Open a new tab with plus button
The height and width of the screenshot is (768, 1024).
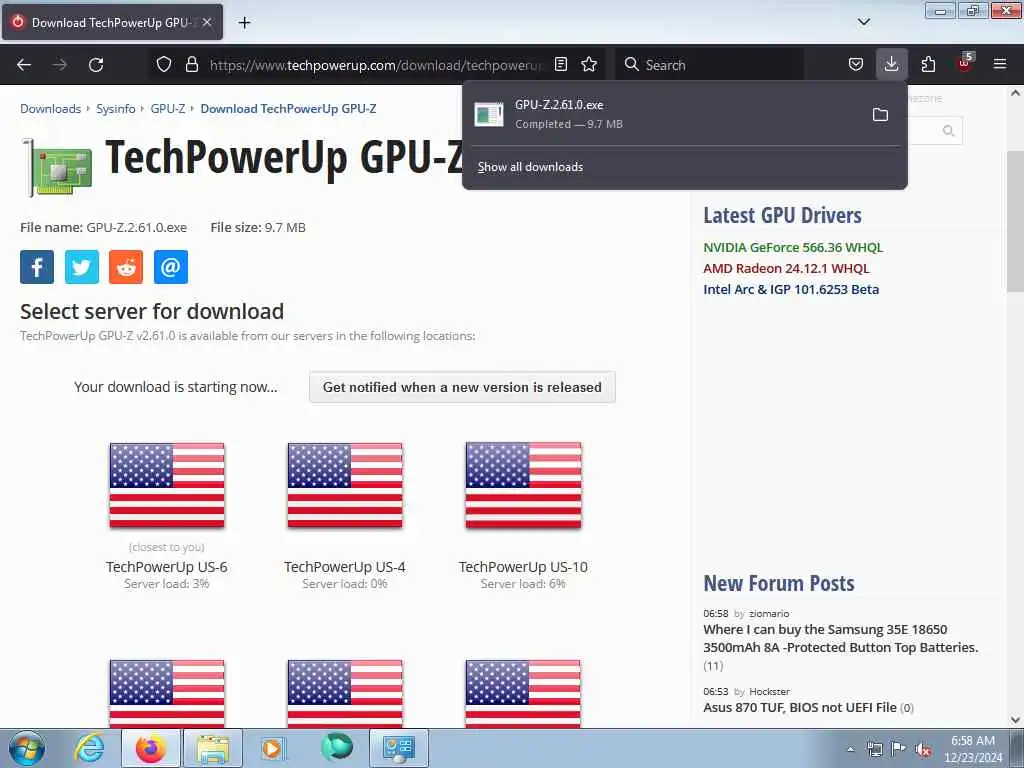(244, 23)
